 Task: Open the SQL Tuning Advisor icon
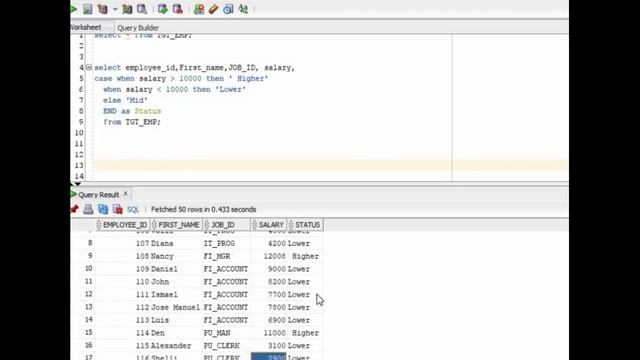click(142, 9)
